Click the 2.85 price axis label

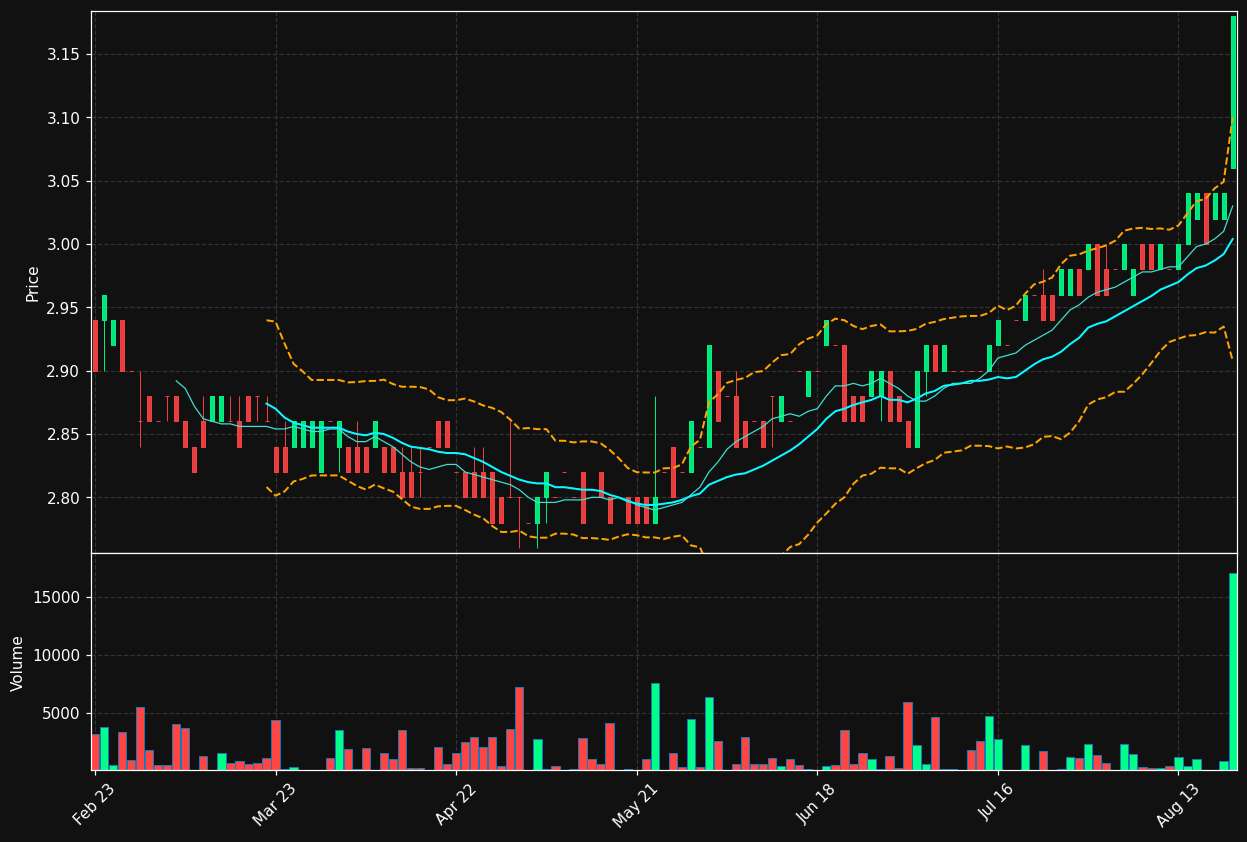point(63,435)
